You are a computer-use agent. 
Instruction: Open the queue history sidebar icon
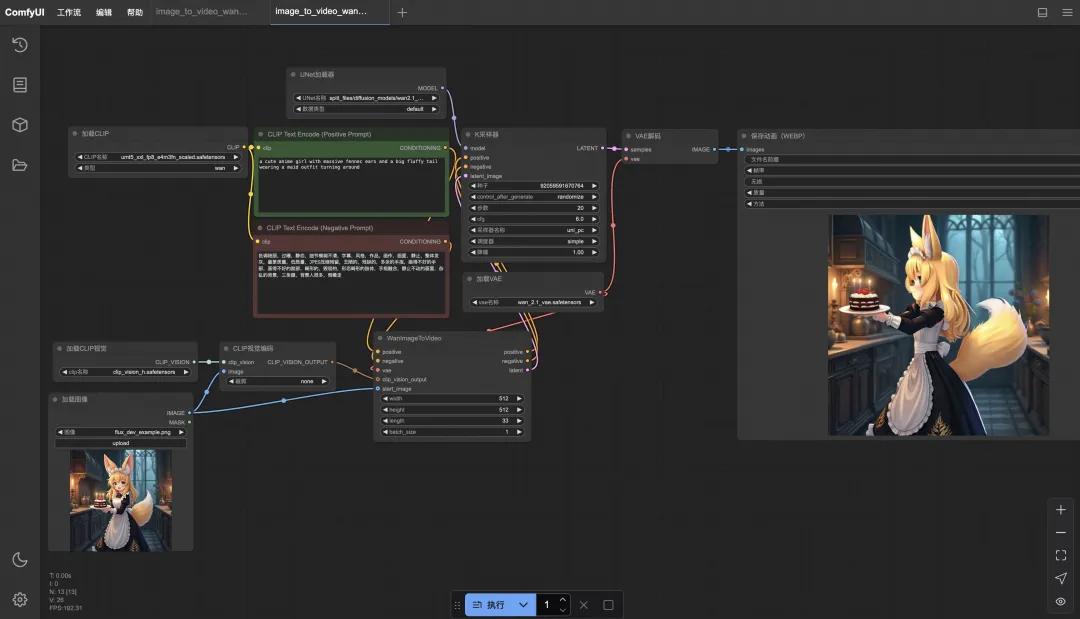(x=20, y=45)
